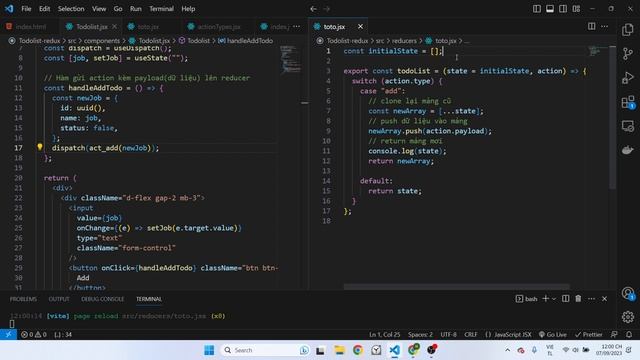The image size is (640, 360).
Task: Create a new terminal with plus icon
Action: click(546, 299)
